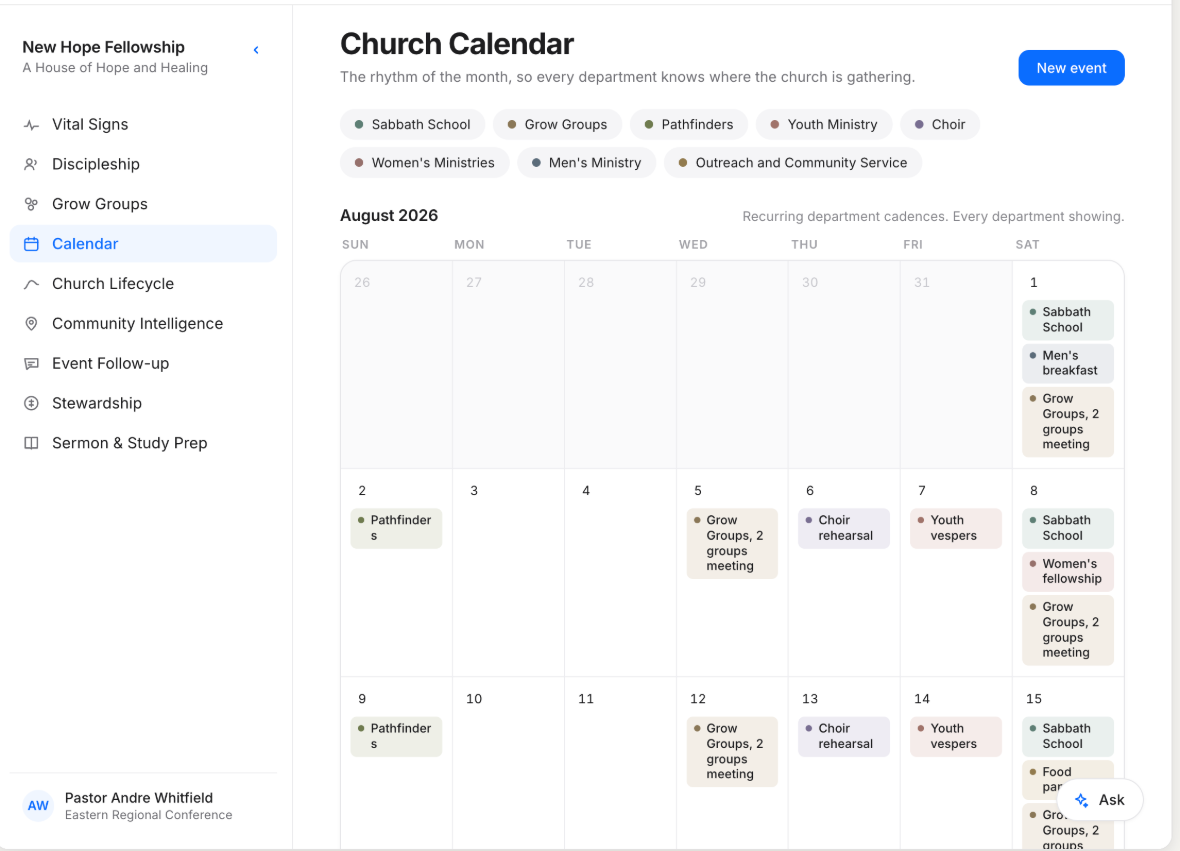Screen dimensions: 1180x851
Task: Click the Church Calendar page title
Action: [x=457, y=44]
